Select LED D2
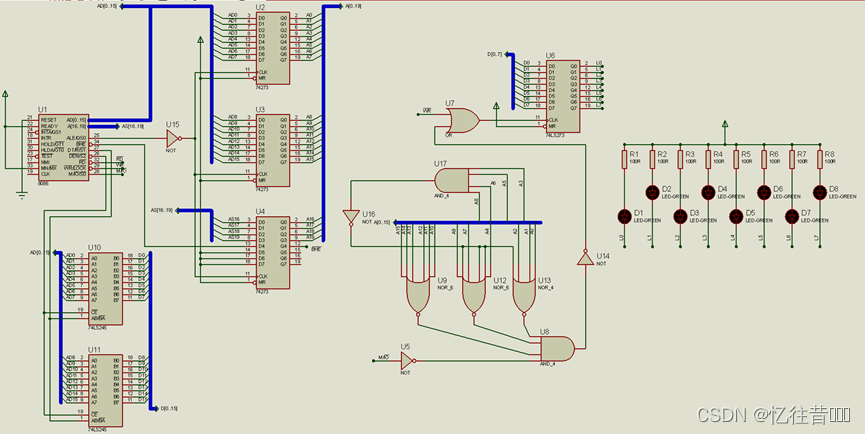The height and width of the screenshot is (434, 865). [x=653, y=192]
